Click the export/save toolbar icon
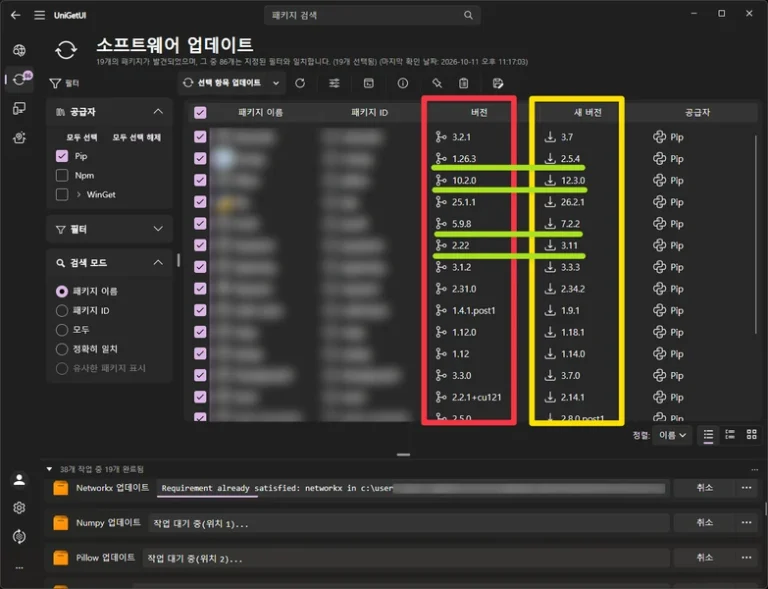Viewport: 768px width, 589px height. pyautogui.click(x=498, y=83)
